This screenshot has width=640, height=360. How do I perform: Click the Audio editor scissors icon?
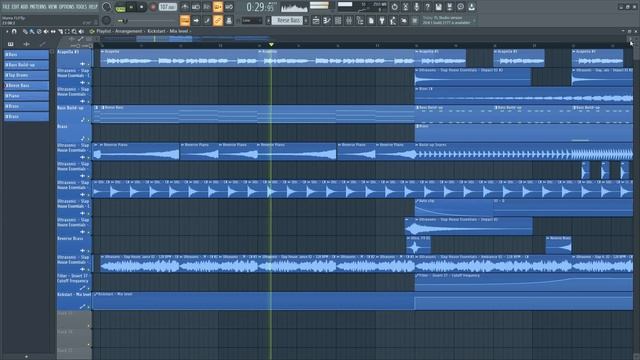[405, 7]
